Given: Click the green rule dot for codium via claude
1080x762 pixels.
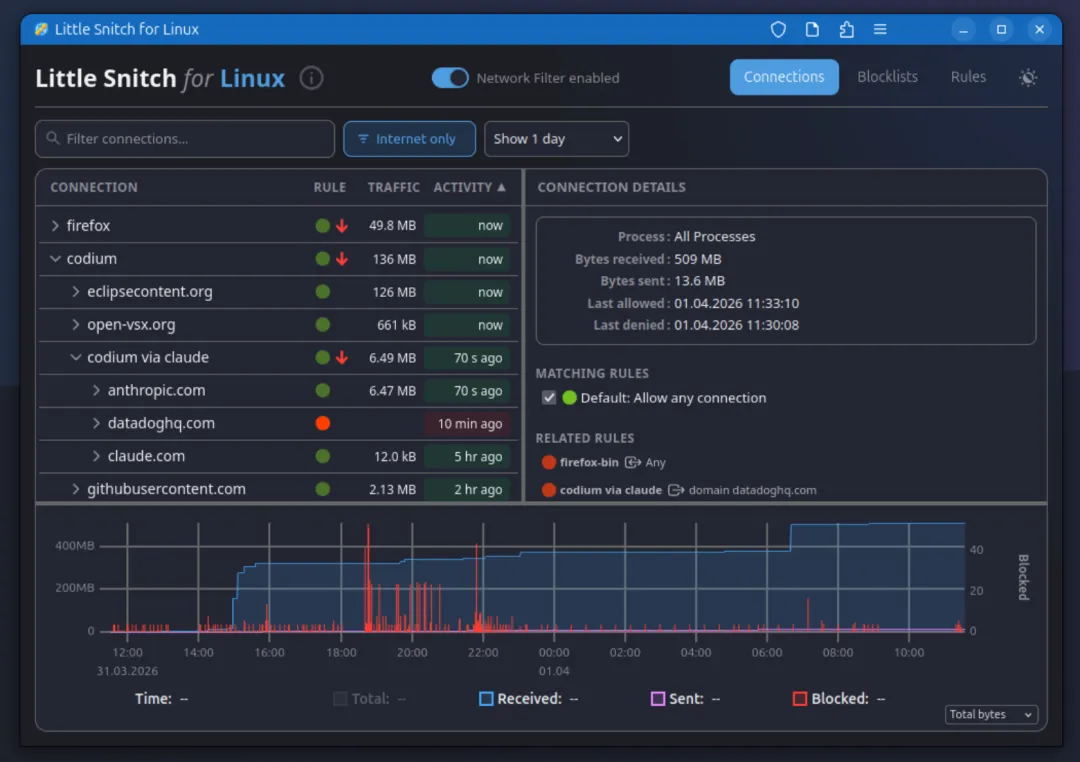Looking at the screenshot, I should point(322,358).
